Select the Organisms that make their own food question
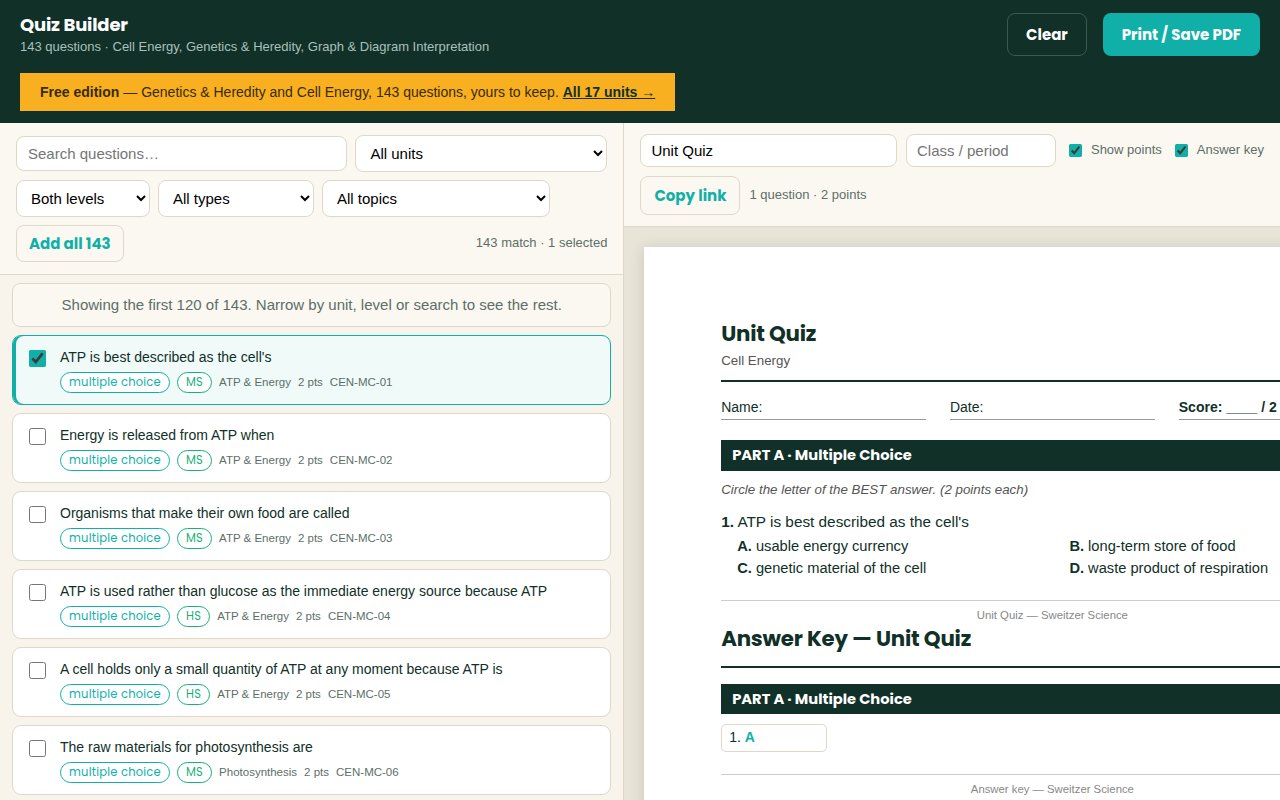This screenshot has width=1280, height=800. coord(38,514)
